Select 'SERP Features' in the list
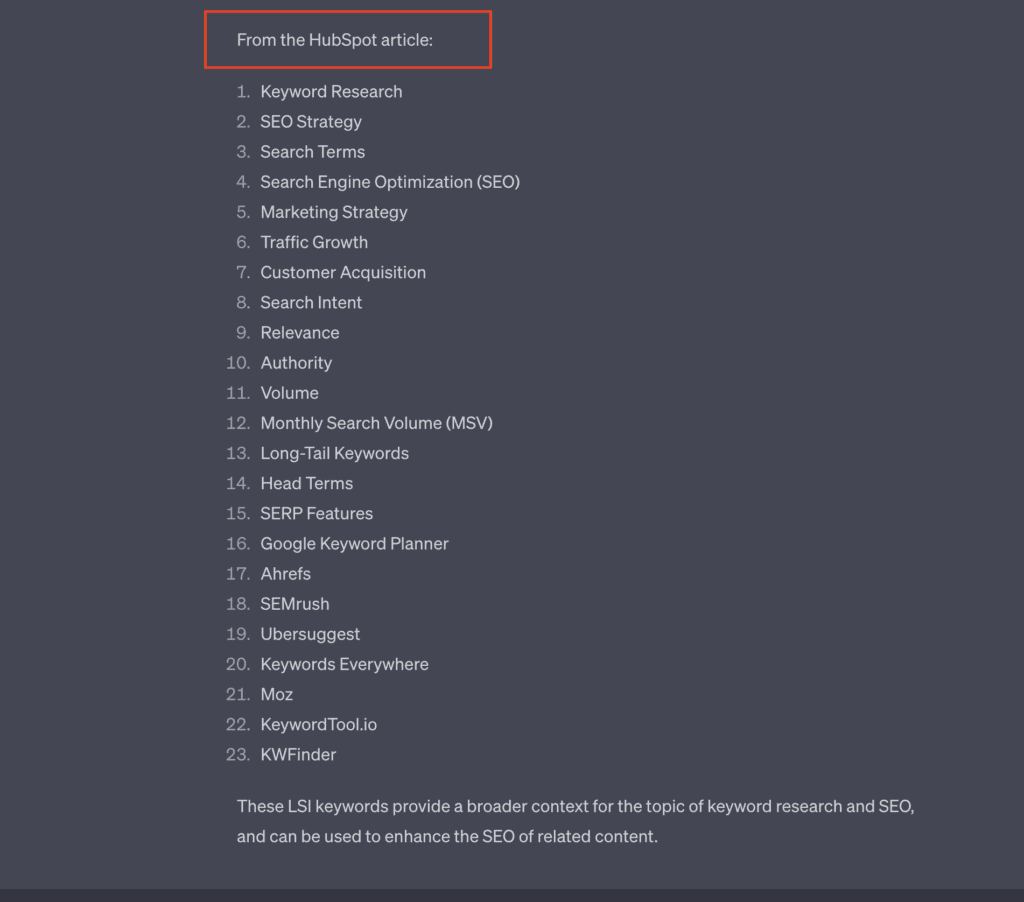The image size is (1024, 902). (317, 513)
